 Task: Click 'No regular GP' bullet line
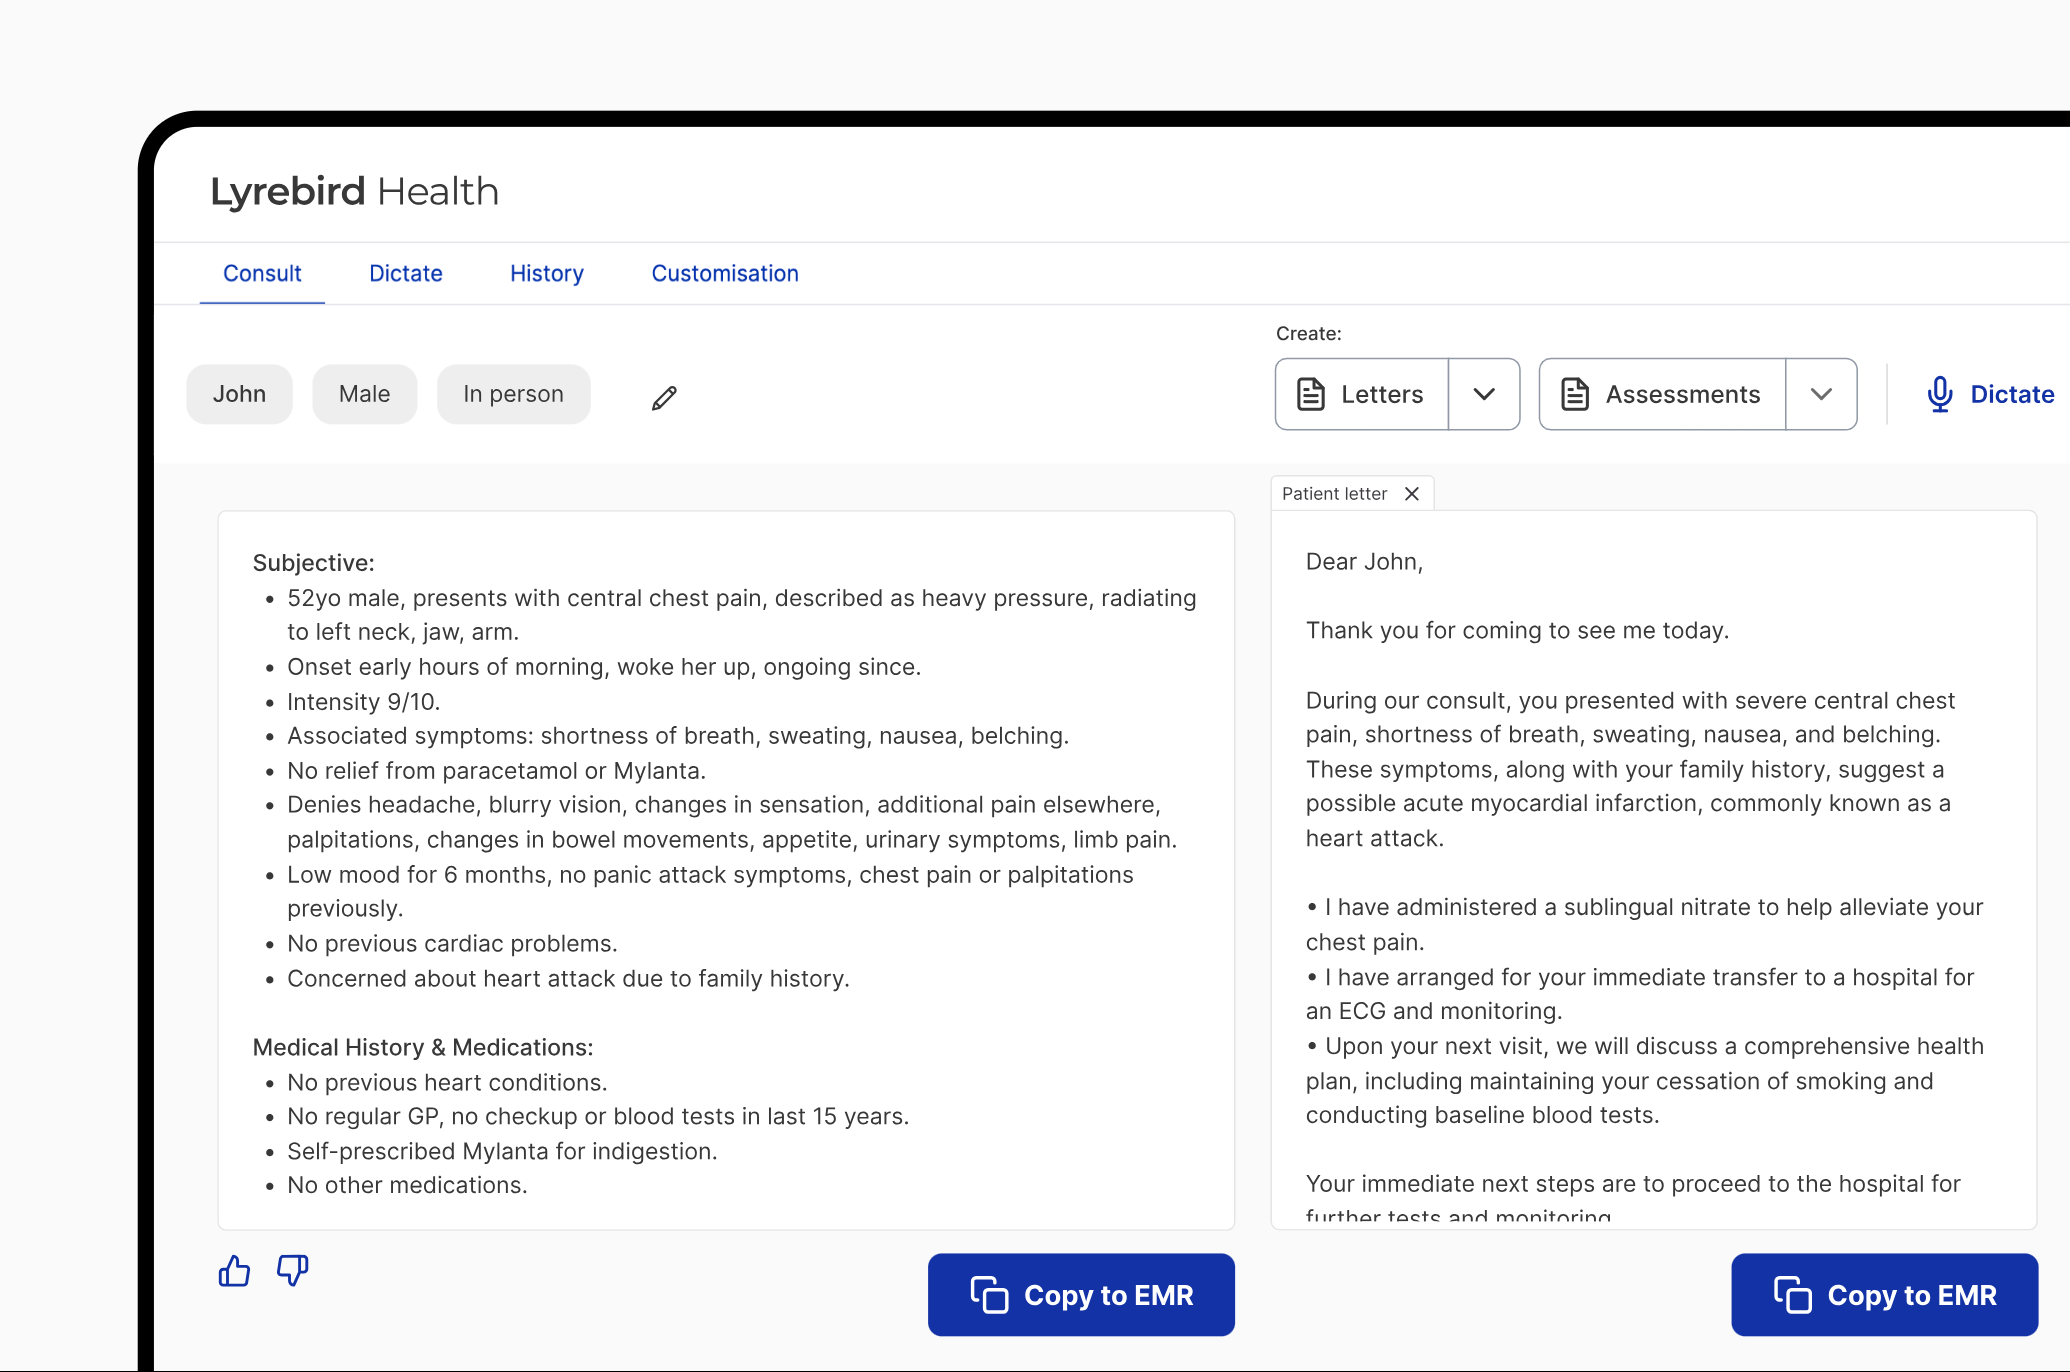pyautogui.click(x=598, y=1116)
